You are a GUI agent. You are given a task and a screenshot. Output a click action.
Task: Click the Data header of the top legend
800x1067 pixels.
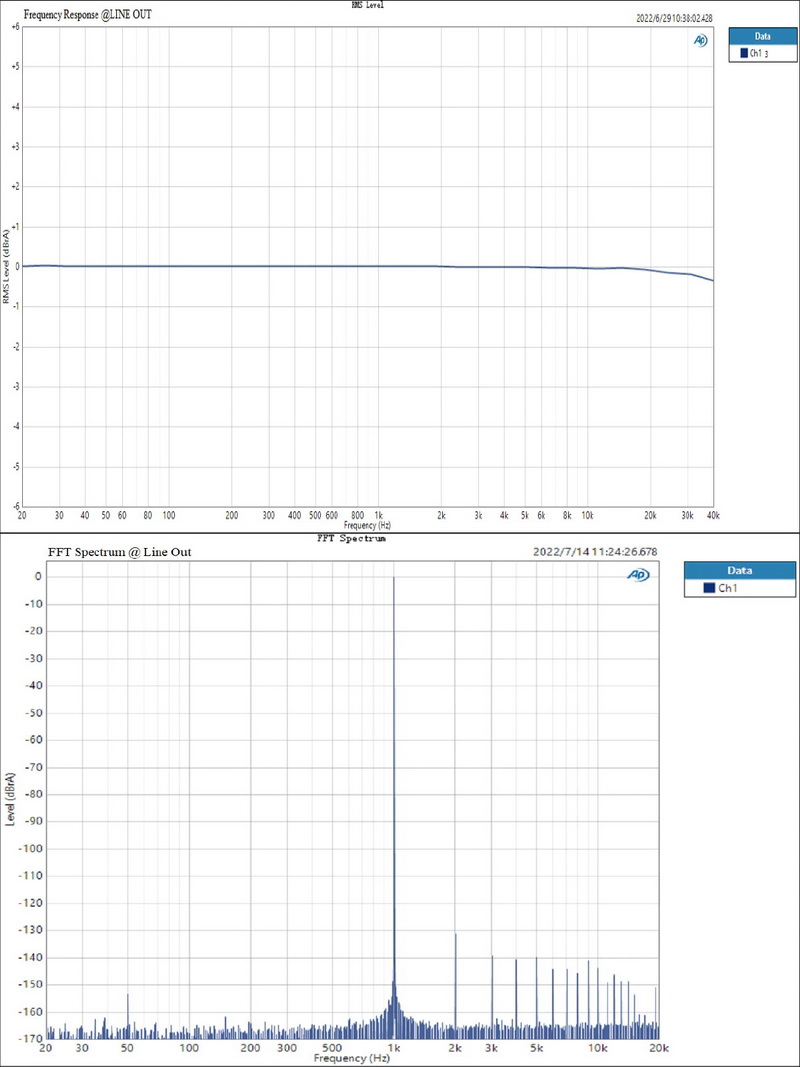coord(763,36)
